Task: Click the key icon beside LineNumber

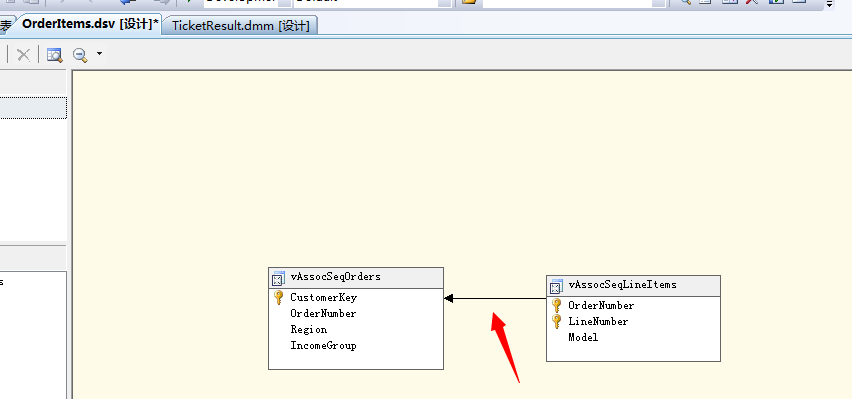Action: 556,321
